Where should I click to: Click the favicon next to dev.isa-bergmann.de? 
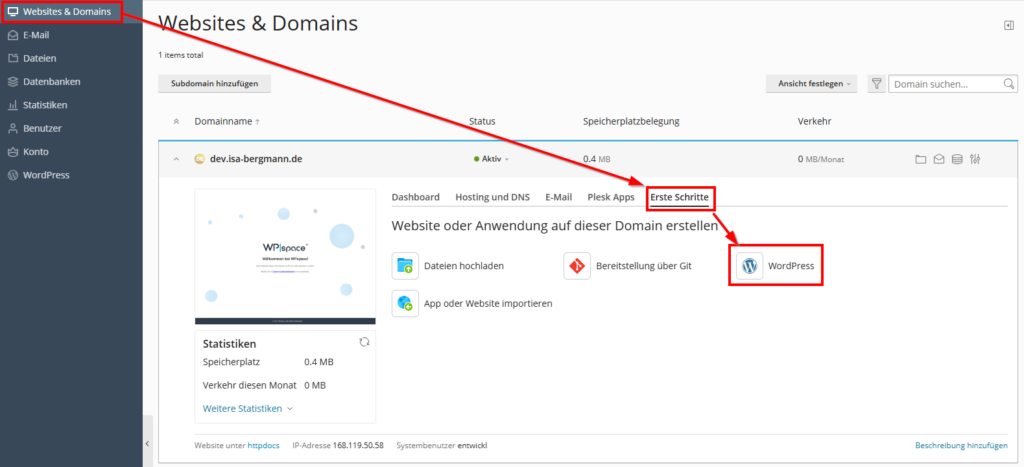click(x=200, y=159)
